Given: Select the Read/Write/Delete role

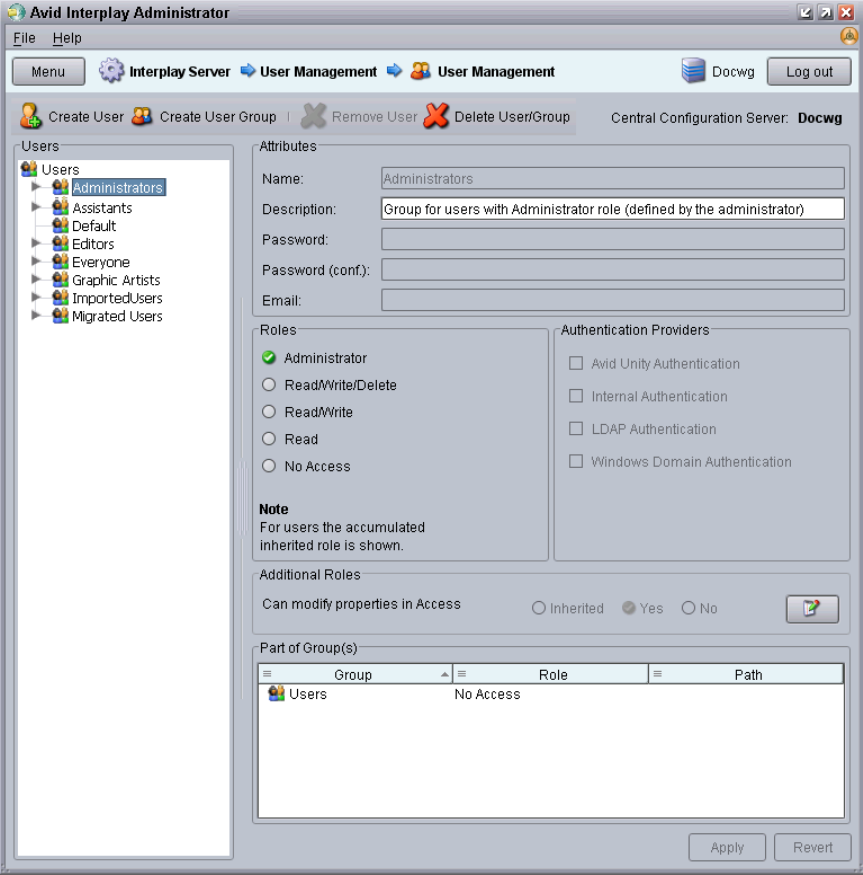Looking at the screenshot, I should (269, 384).
